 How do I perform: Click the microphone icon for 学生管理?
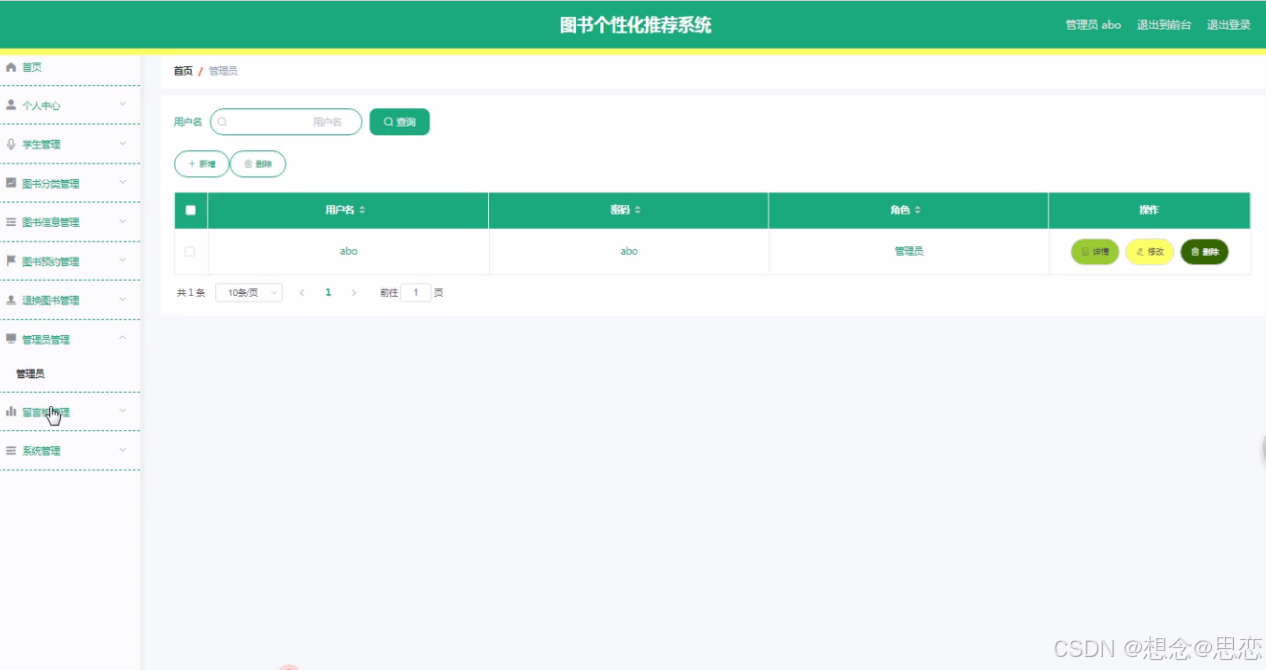(11, 144)
